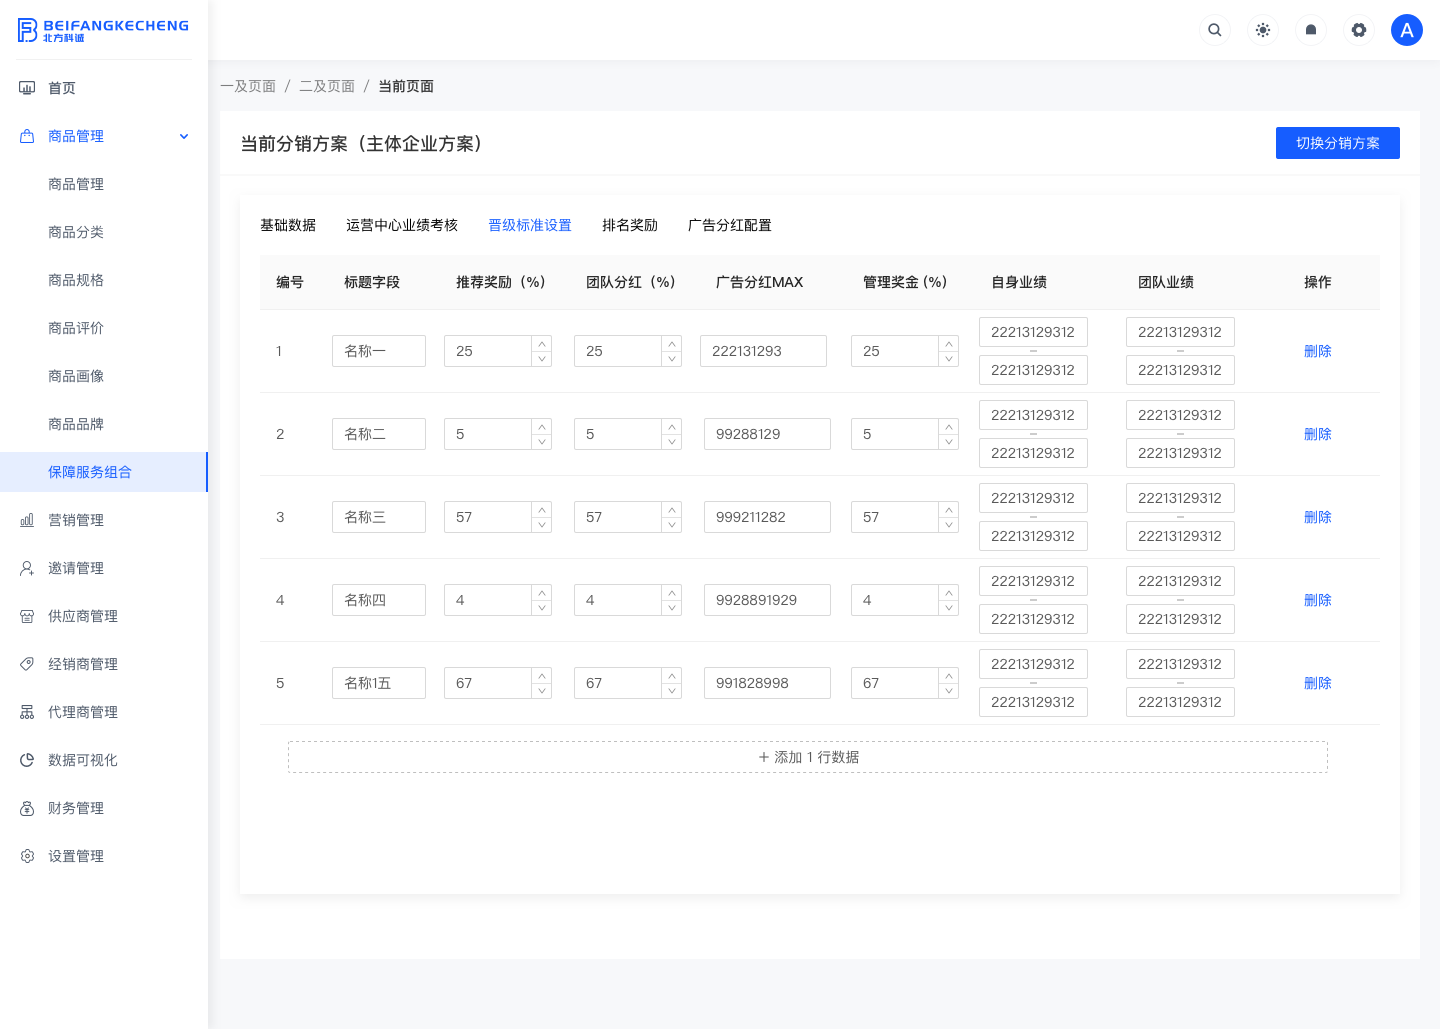Image resolution: width=1440 pixels, height=1029 pixels.
Task: Click 添加 1 行数据 to add row
Action: pyautogui.click(x=808, y=757)
